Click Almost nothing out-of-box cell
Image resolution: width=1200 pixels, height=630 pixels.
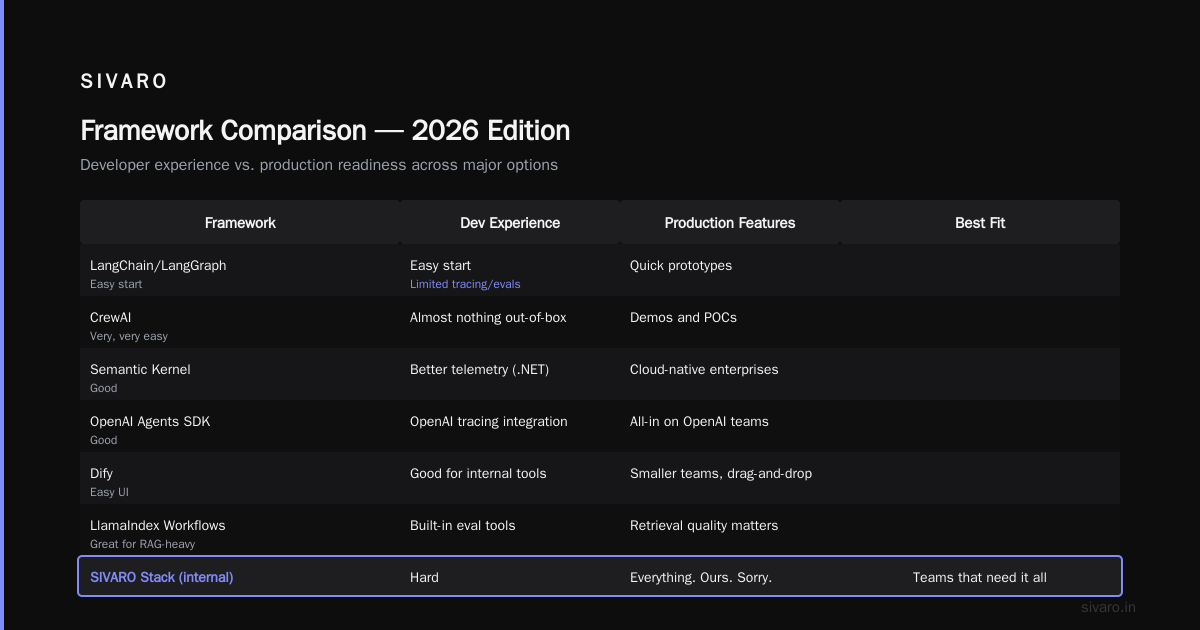coord(488,317)
